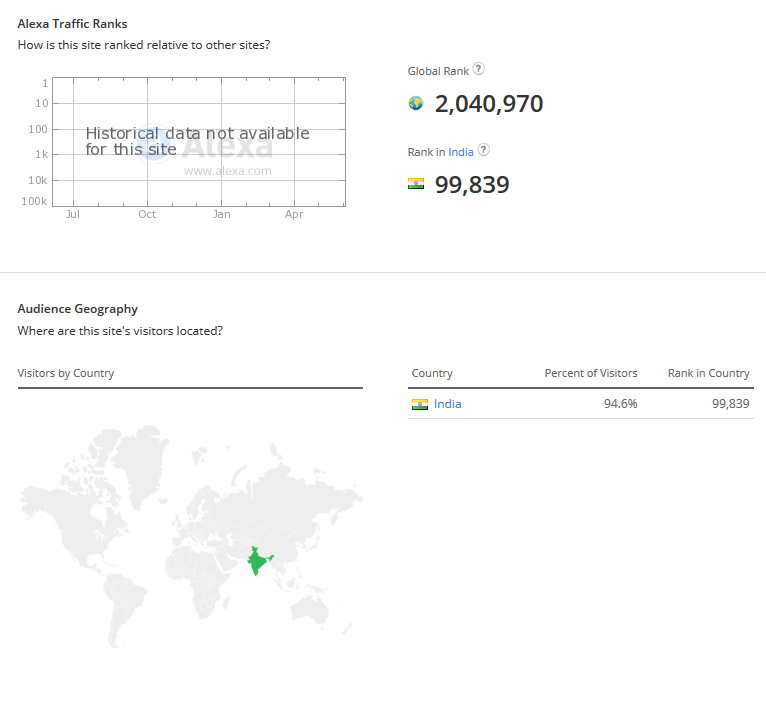Click the Visitors by Country label

pyautogui.click(x=65, y=373)
